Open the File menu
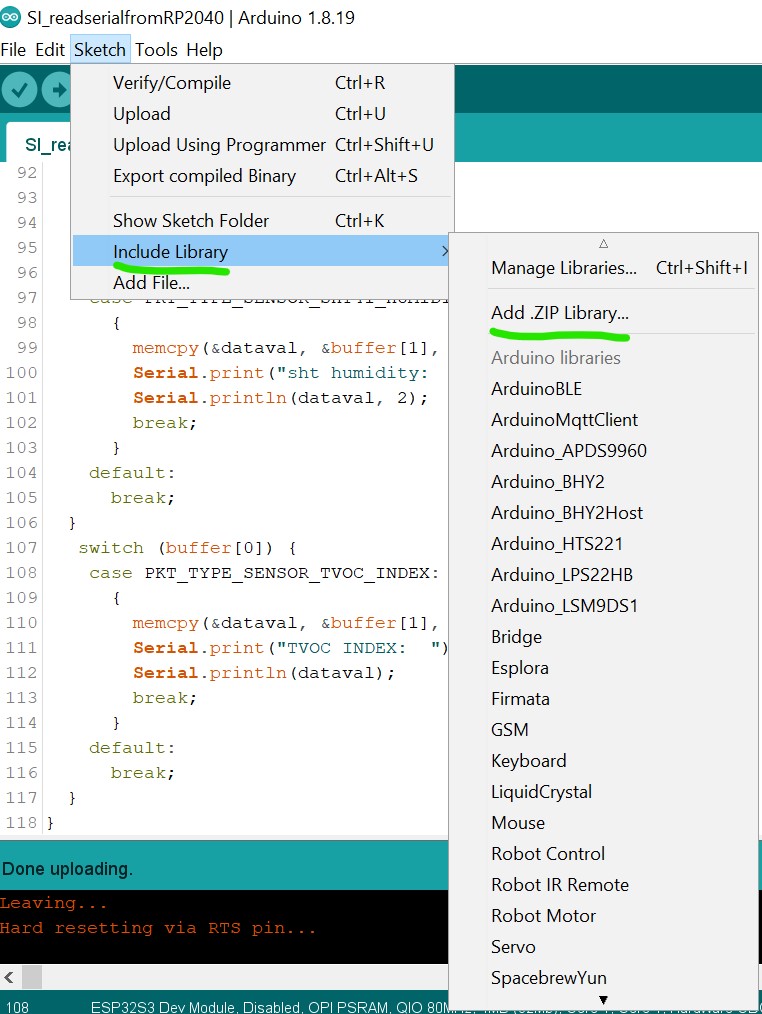Screen dimensions: 762x1014 tap(14, 50)
